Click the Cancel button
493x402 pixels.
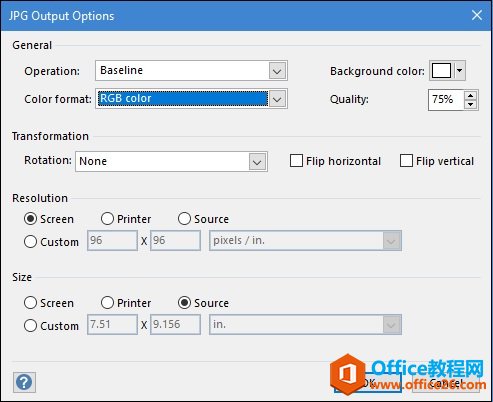click(x=446, y=383)
